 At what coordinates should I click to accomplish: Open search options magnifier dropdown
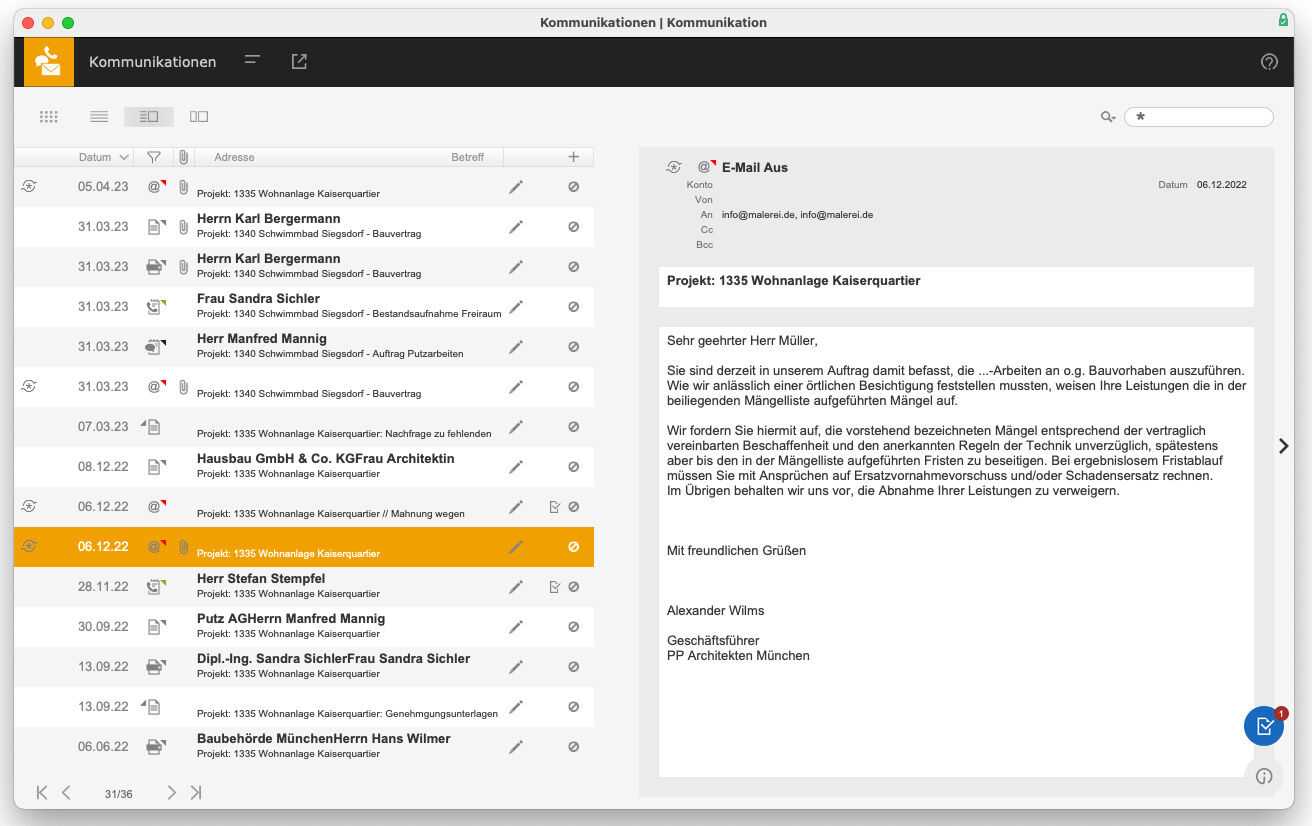tap(1108, 117)
